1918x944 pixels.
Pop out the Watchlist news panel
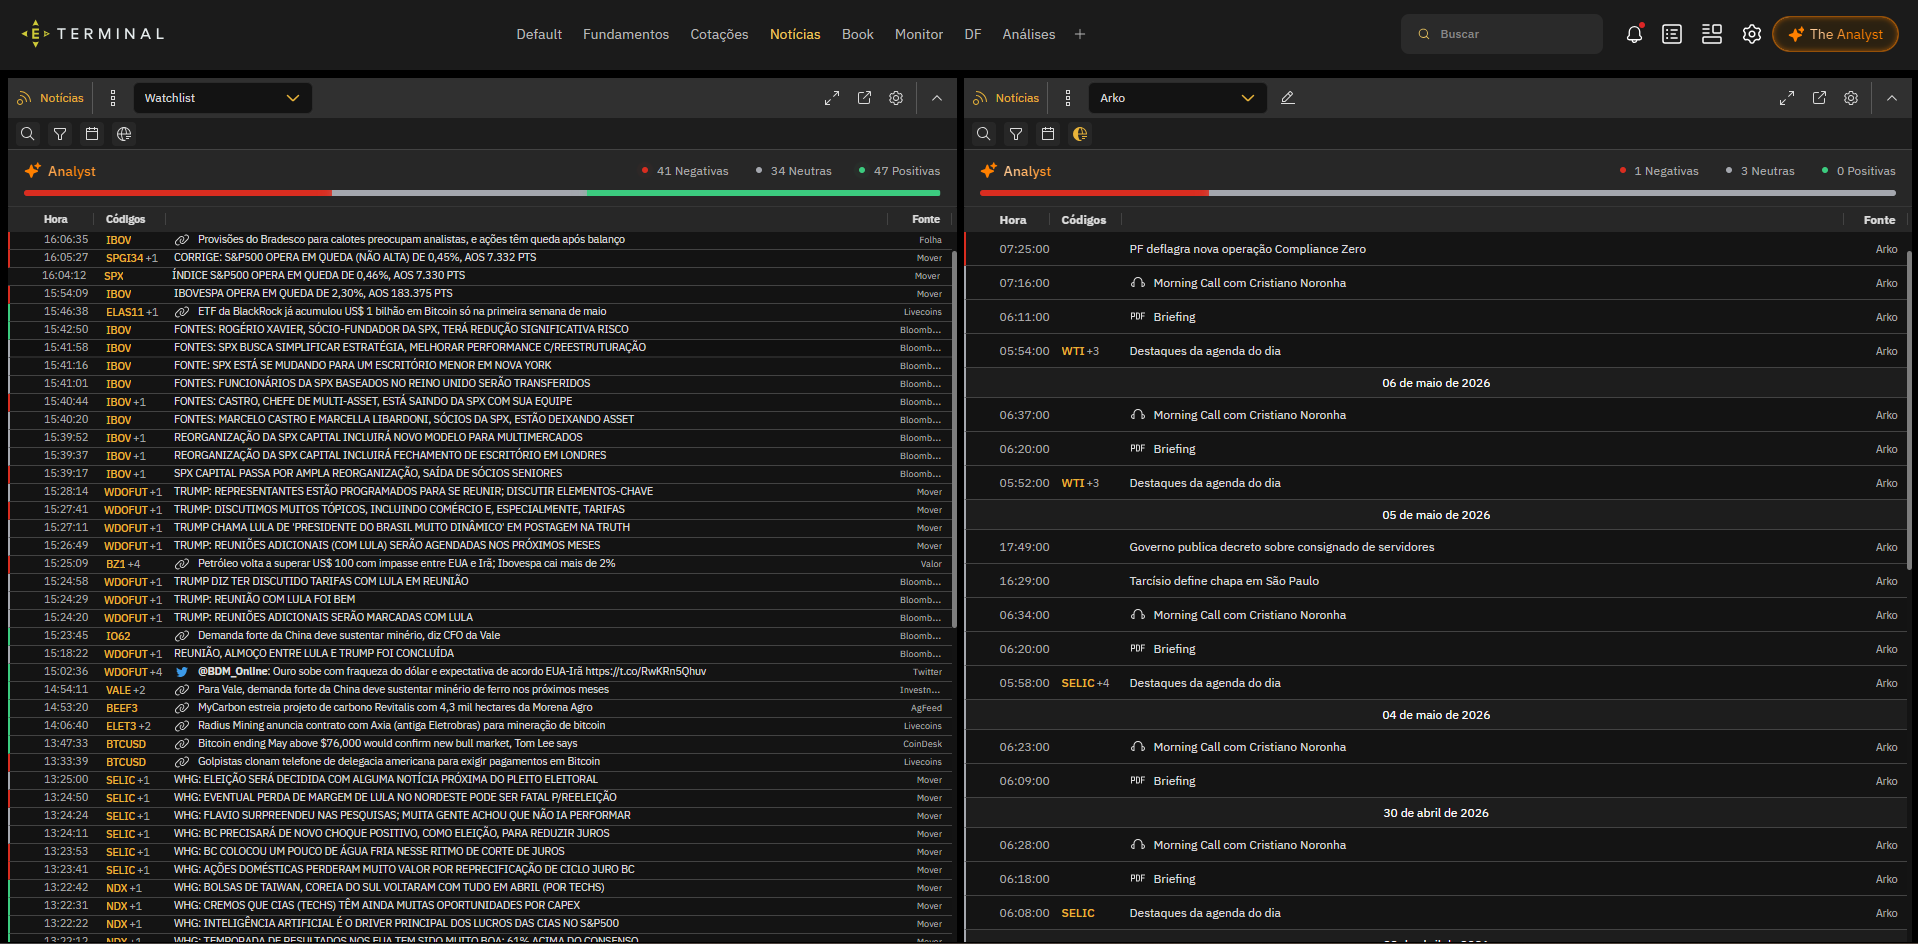tap(864, 98)
